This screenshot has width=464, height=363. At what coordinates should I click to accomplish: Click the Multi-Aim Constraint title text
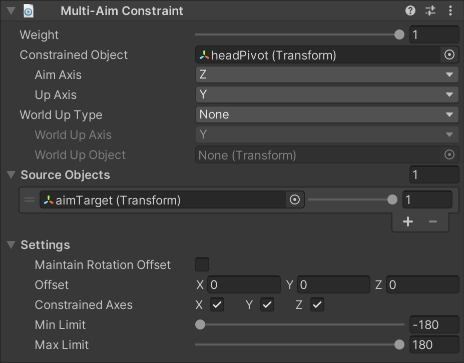pyautogui.click(x=122, y=11)
